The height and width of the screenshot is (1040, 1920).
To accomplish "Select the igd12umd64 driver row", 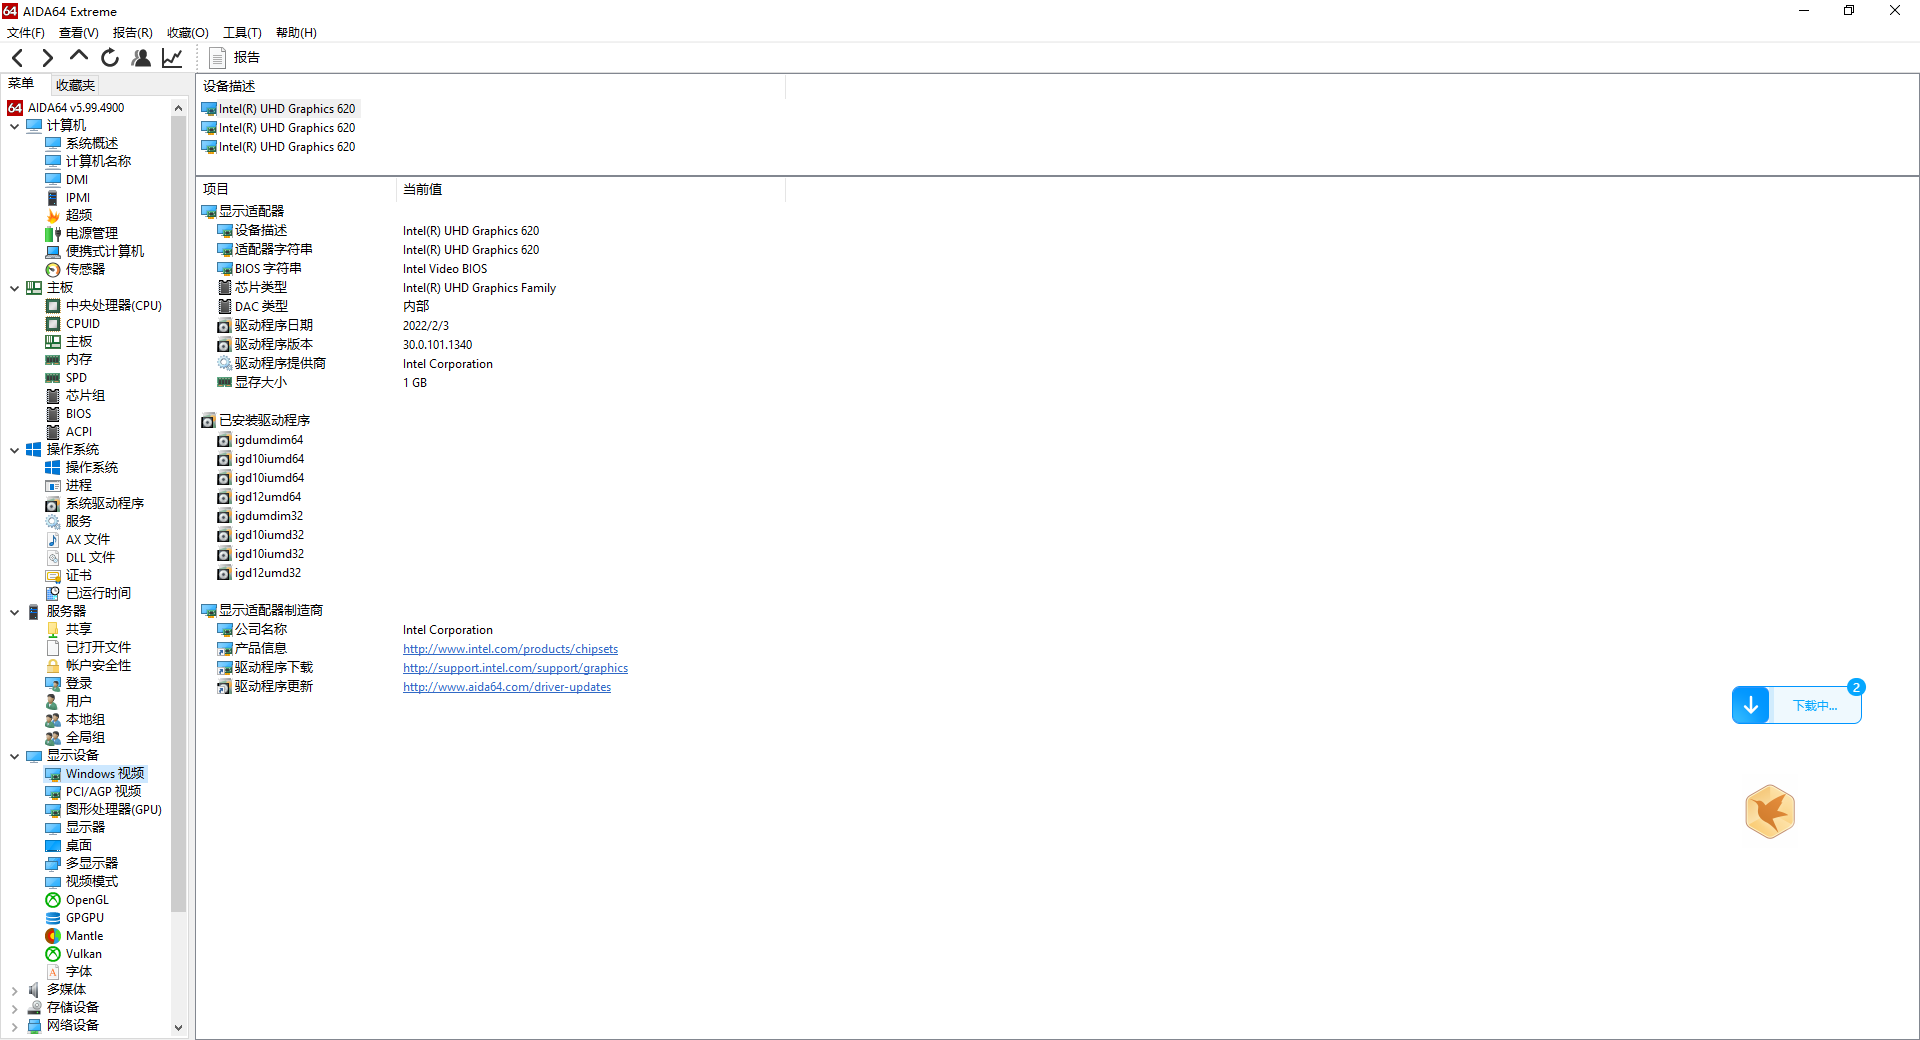I will click(259, 497).
